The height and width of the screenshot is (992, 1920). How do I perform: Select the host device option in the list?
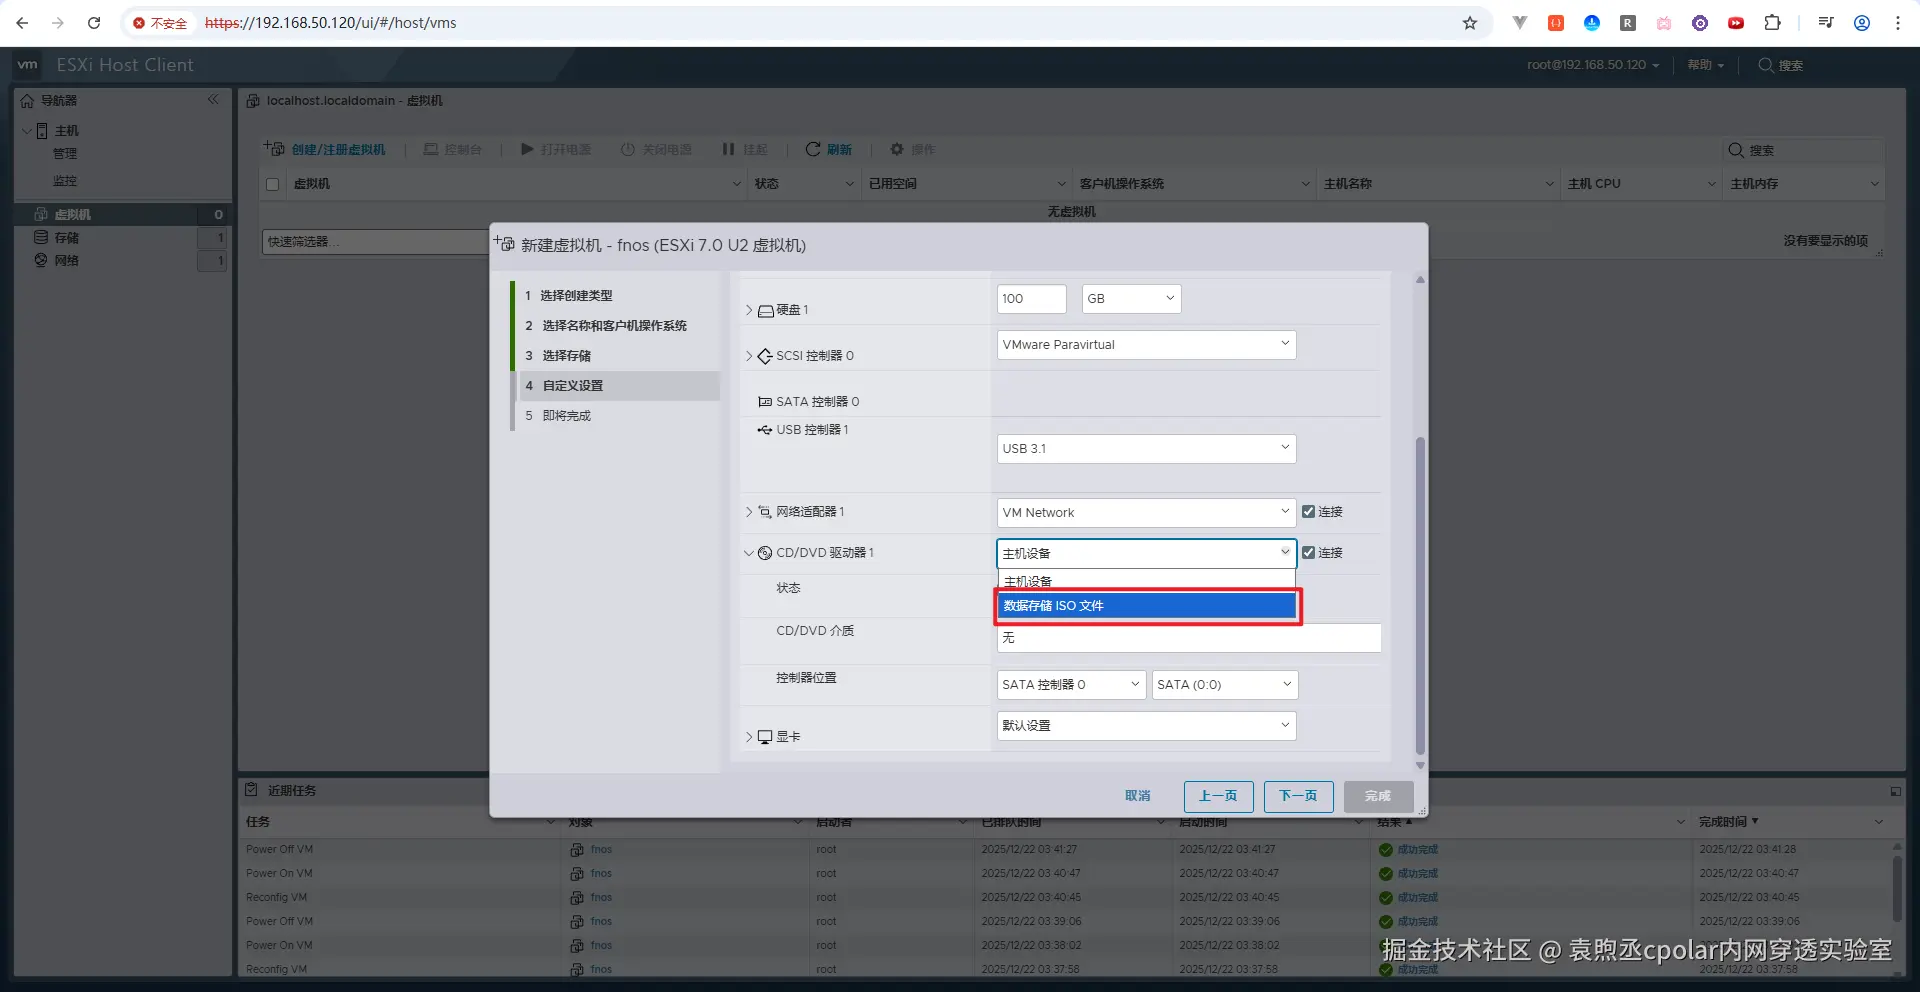click(x=1146, y=581)
